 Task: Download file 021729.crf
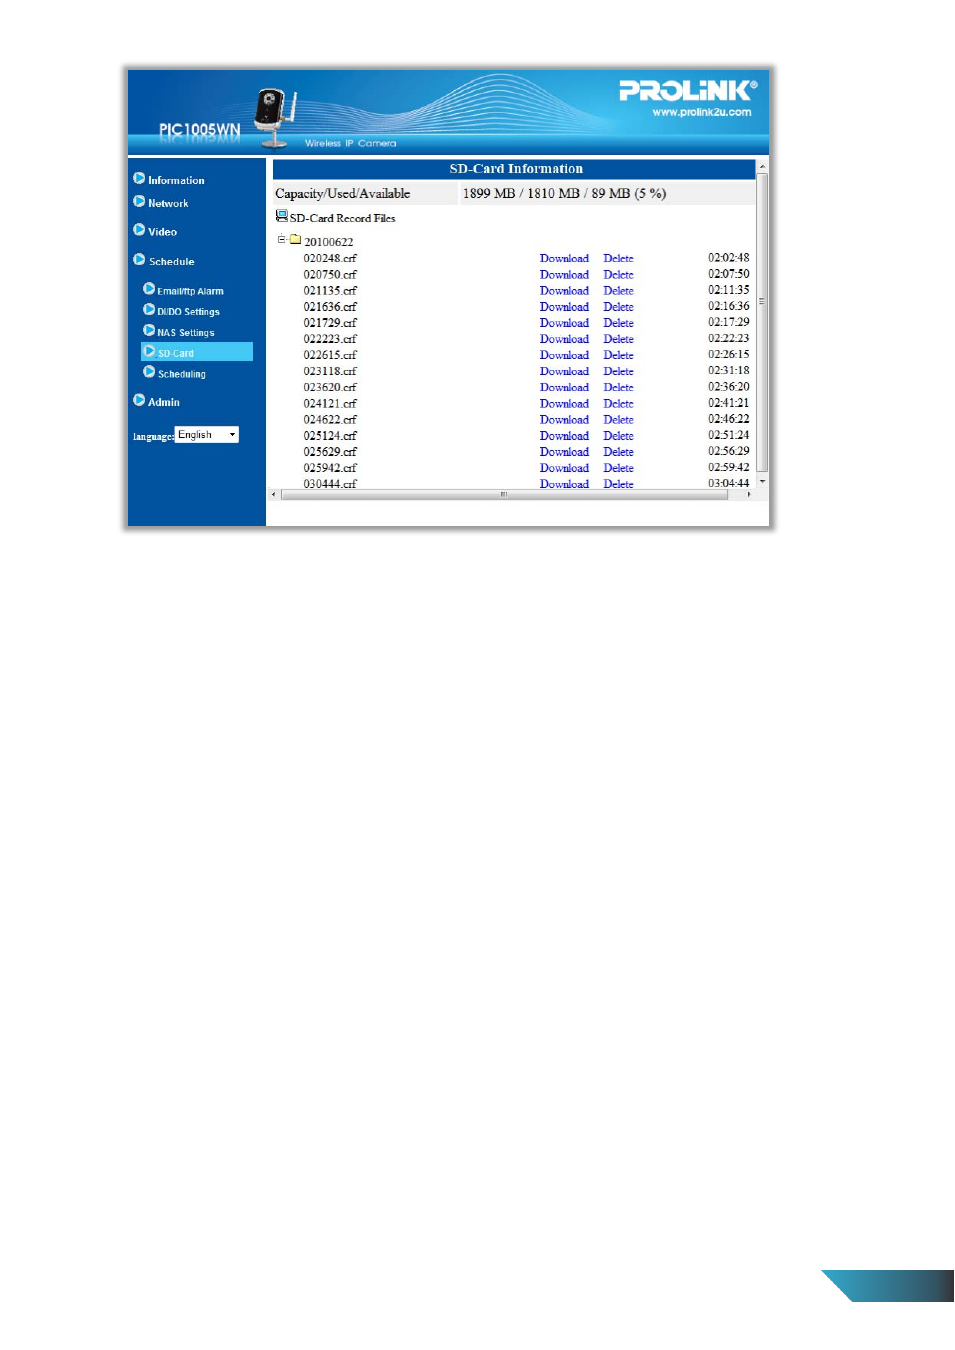(x=564, y=322)
